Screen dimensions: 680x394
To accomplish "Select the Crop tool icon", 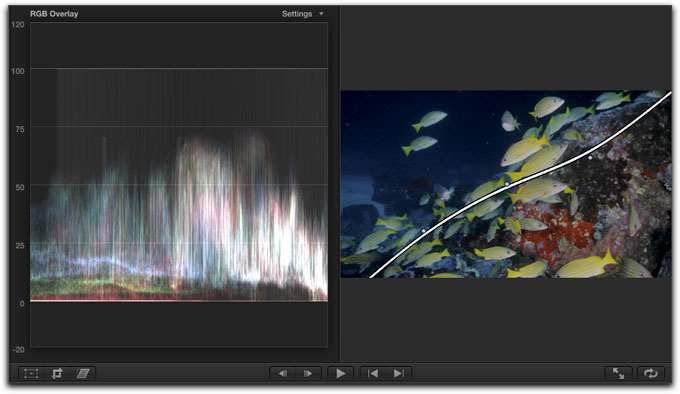I will pyautogui.click(x=57, y=373).
